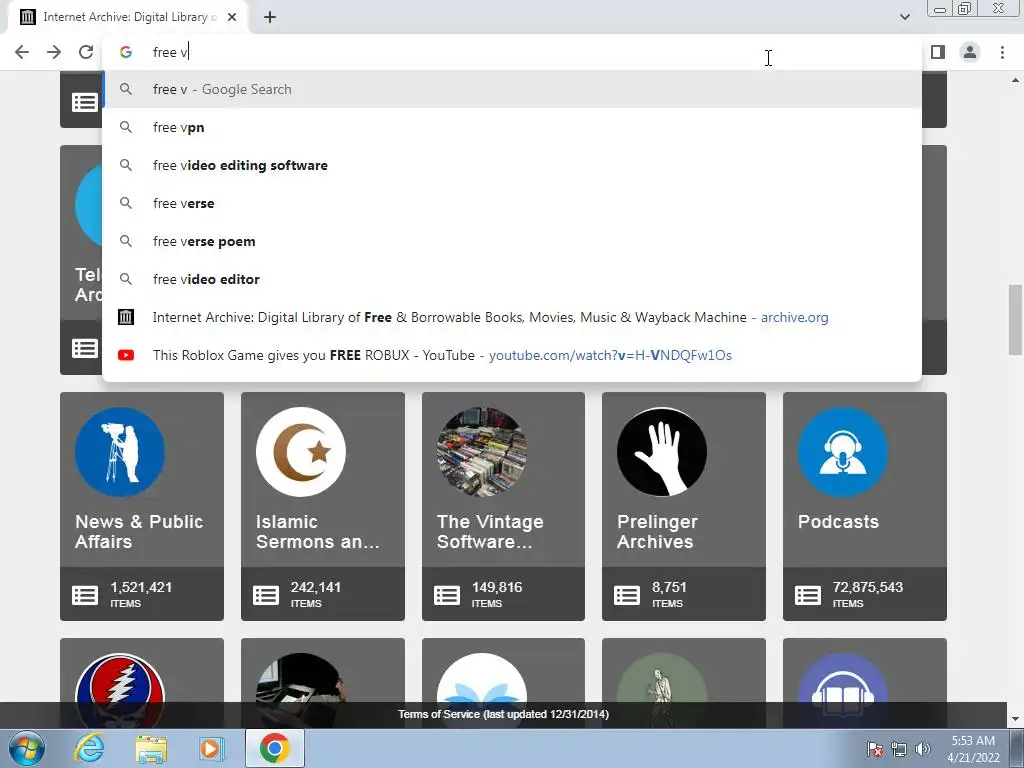Open Windows Media Player on taskbar
1024x768 pixels.
pos(212,748)
